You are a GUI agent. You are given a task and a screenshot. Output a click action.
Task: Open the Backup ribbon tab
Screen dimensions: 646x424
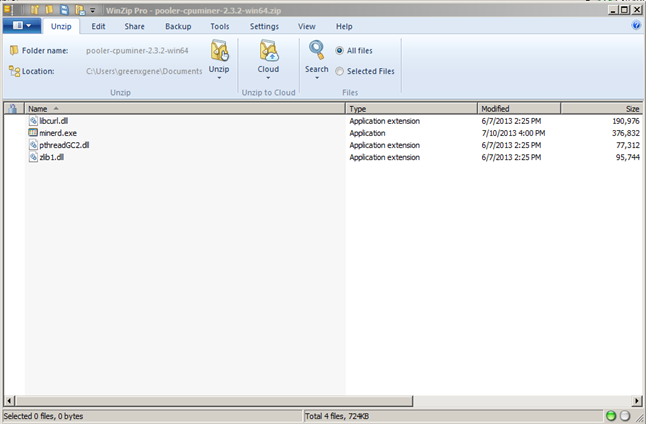[x=178, y=26]
